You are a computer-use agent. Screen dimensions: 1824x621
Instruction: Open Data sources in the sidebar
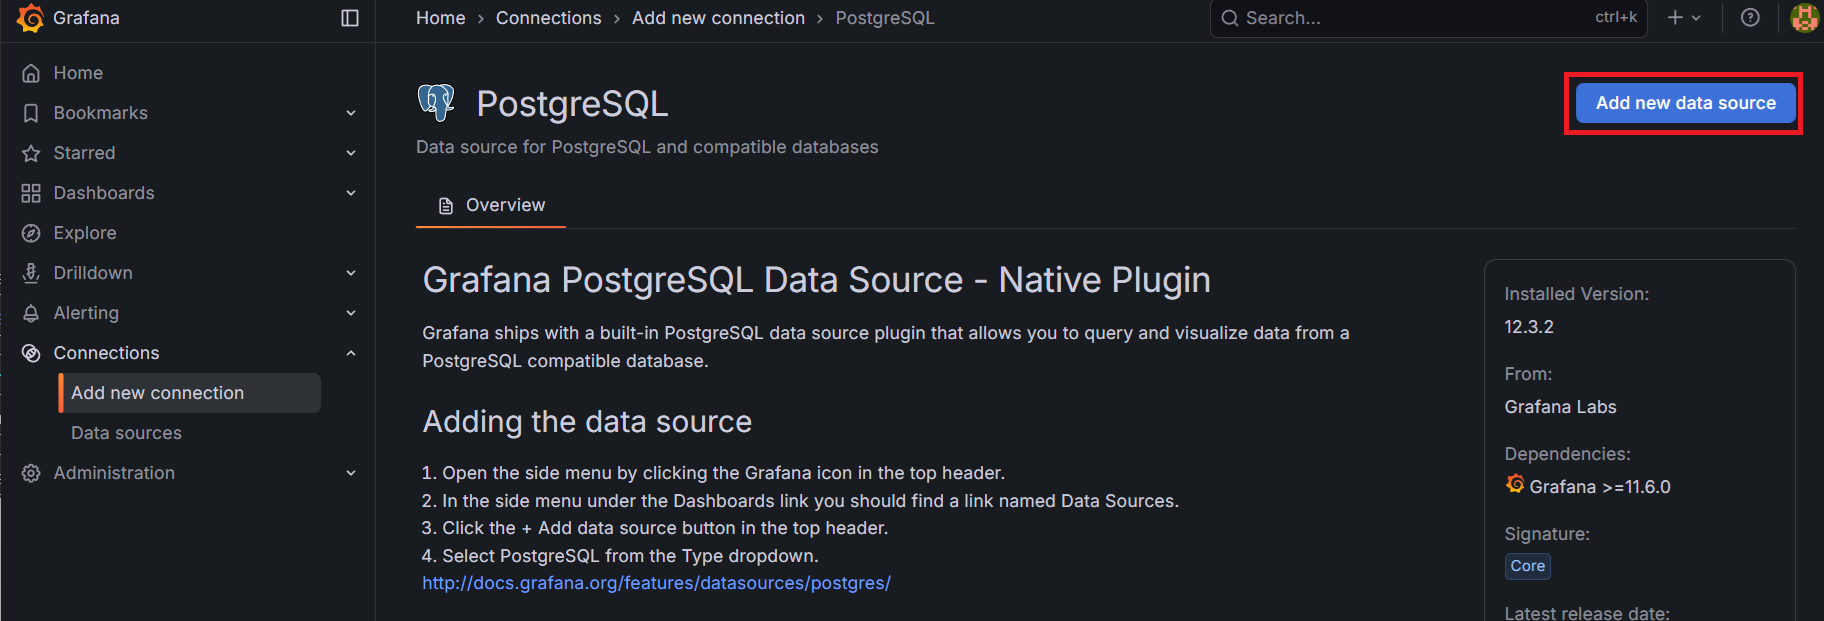coord(126,433)
